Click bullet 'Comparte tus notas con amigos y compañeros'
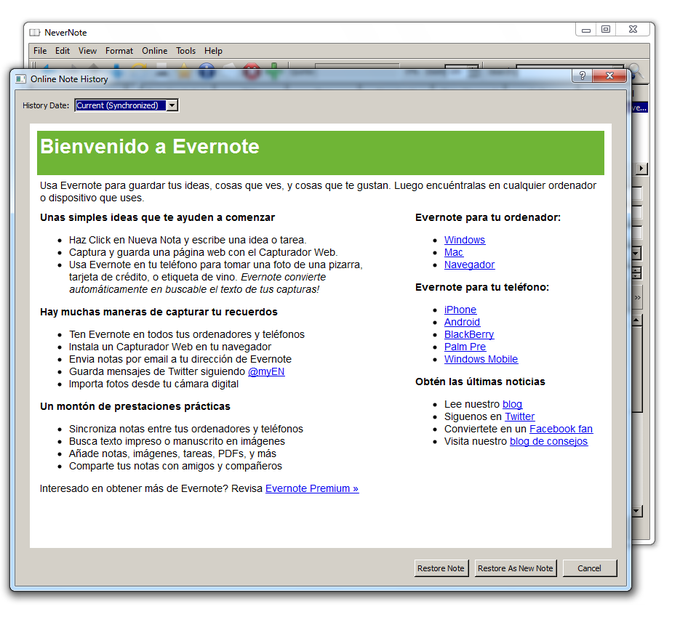Viewport: 680px width, 617px height. (175, 466)
